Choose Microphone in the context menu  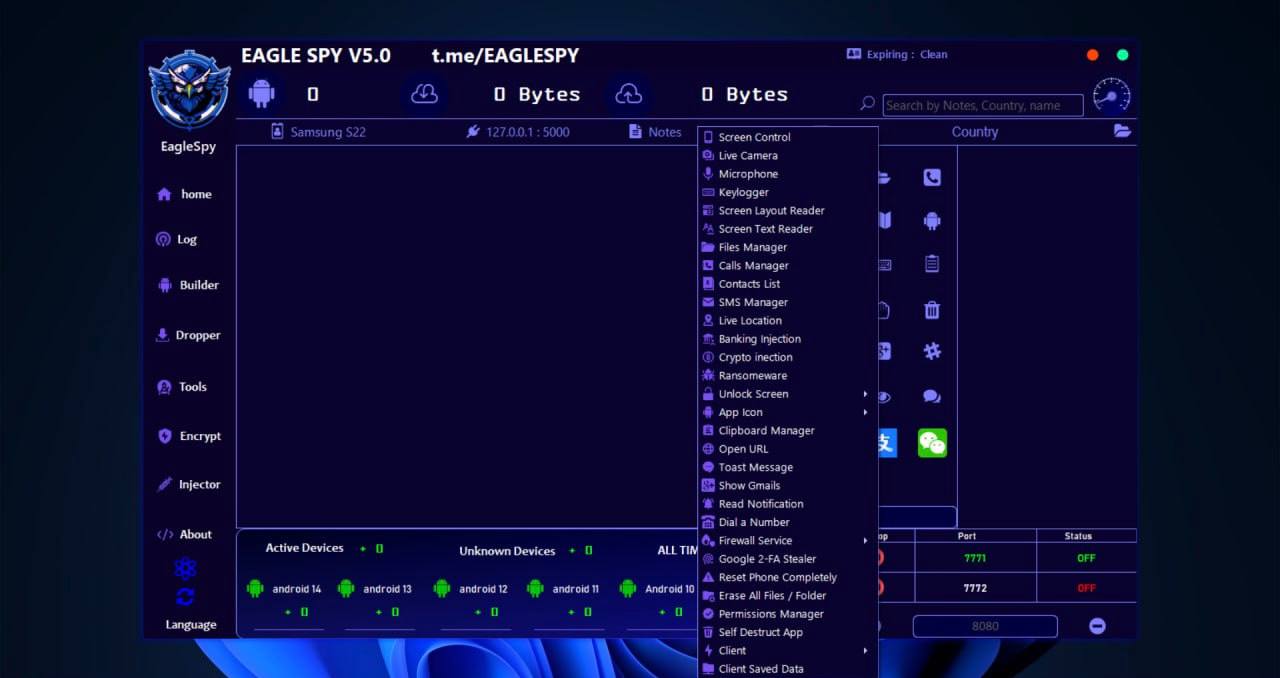point(788,174)
